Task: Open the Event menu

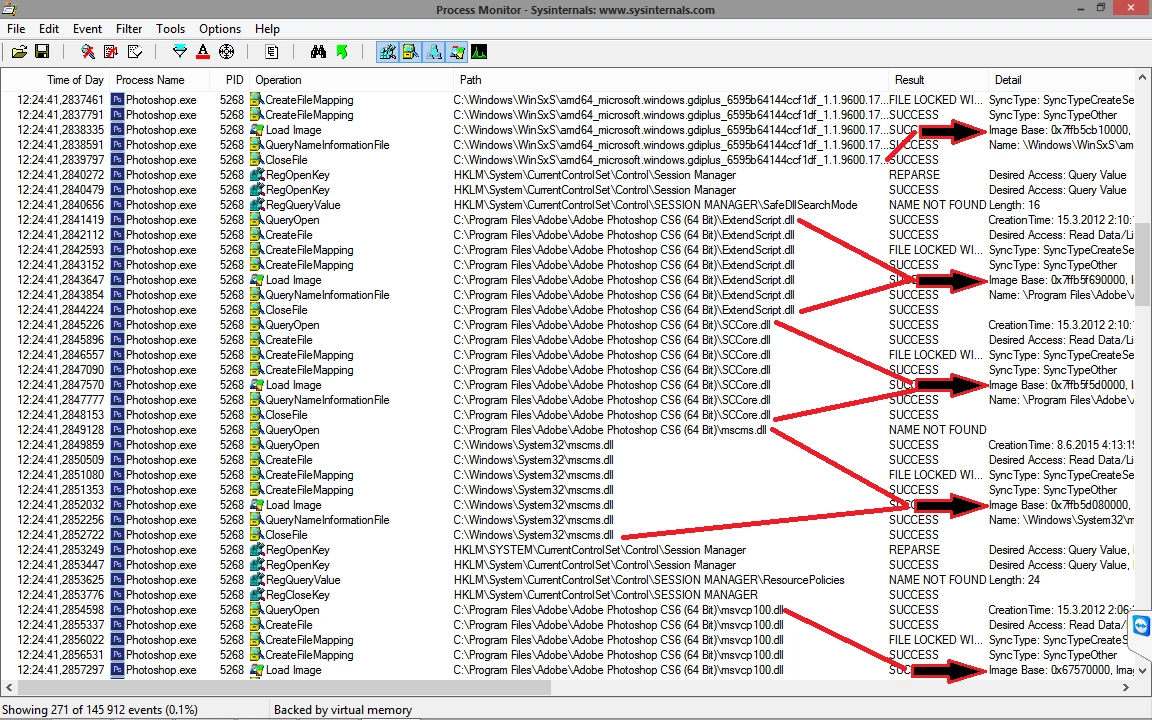Action: tap(87, 29)
